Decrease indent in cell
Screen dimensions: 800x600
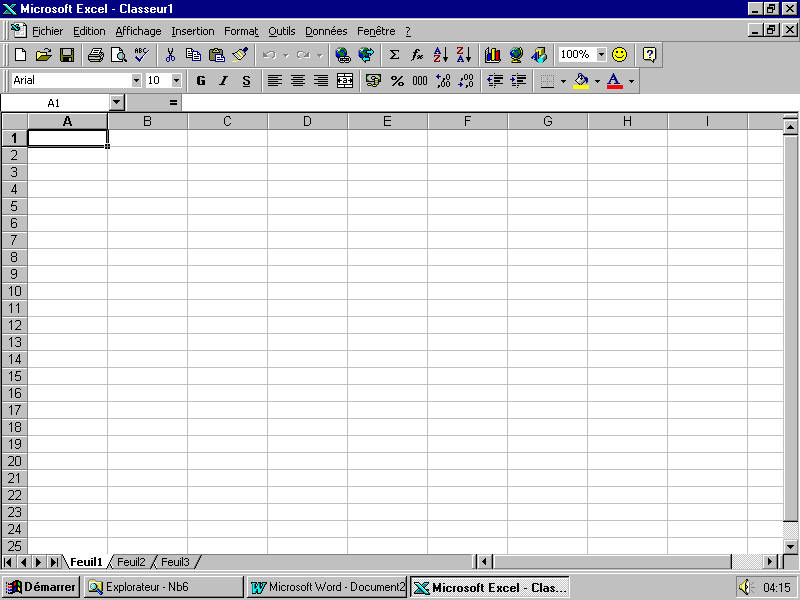click(495, 81)
